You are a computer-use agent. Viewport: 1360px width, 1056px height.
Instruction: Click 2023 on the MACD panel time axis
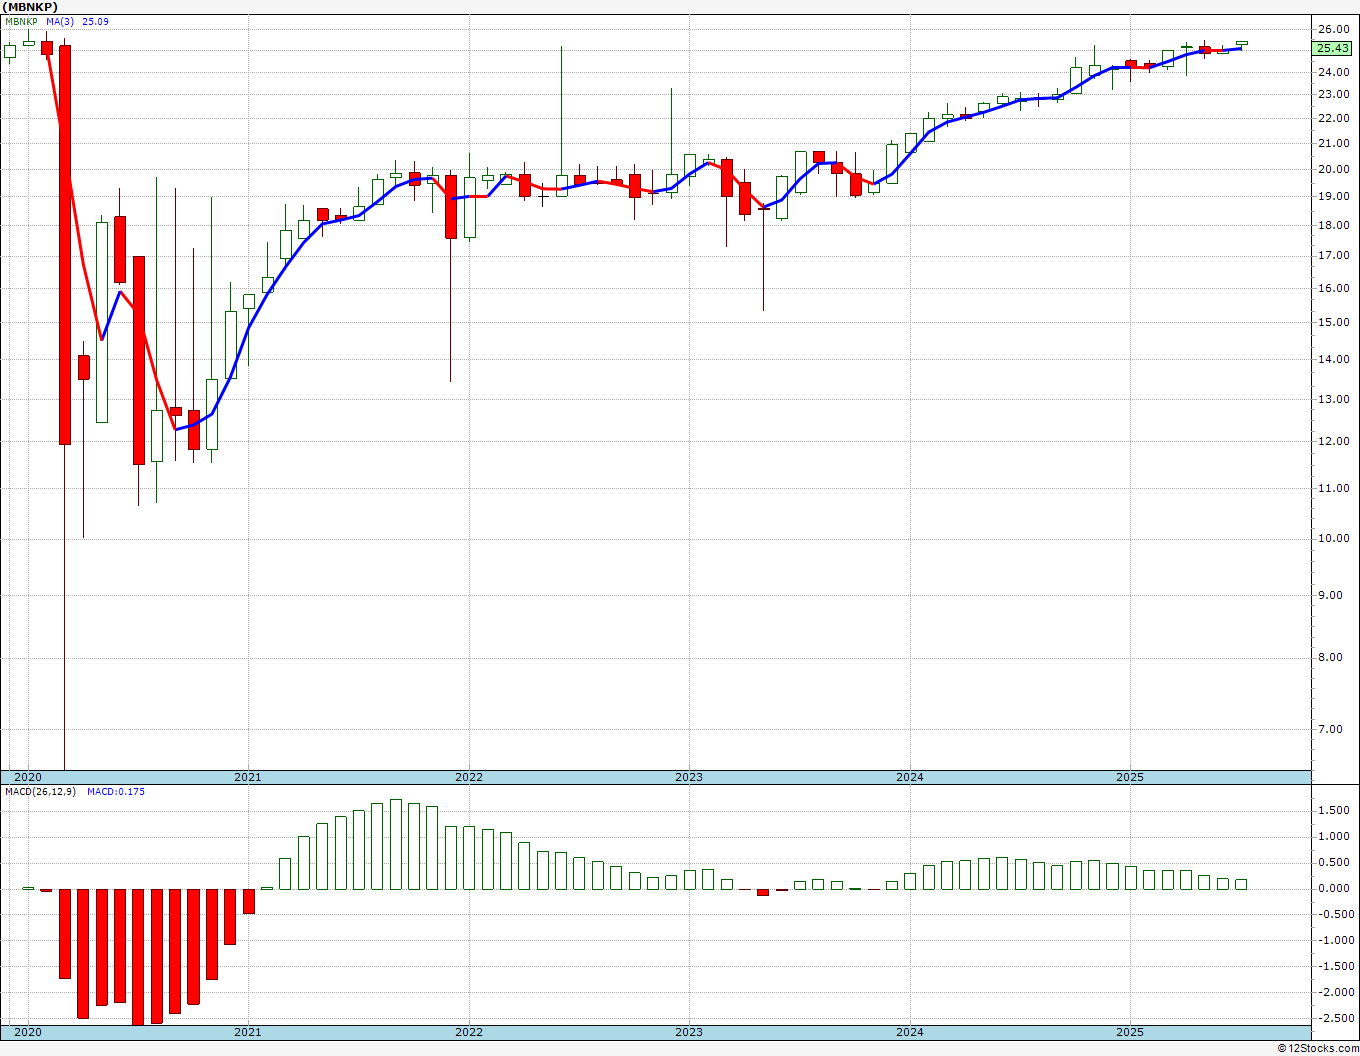[688, 1032]
